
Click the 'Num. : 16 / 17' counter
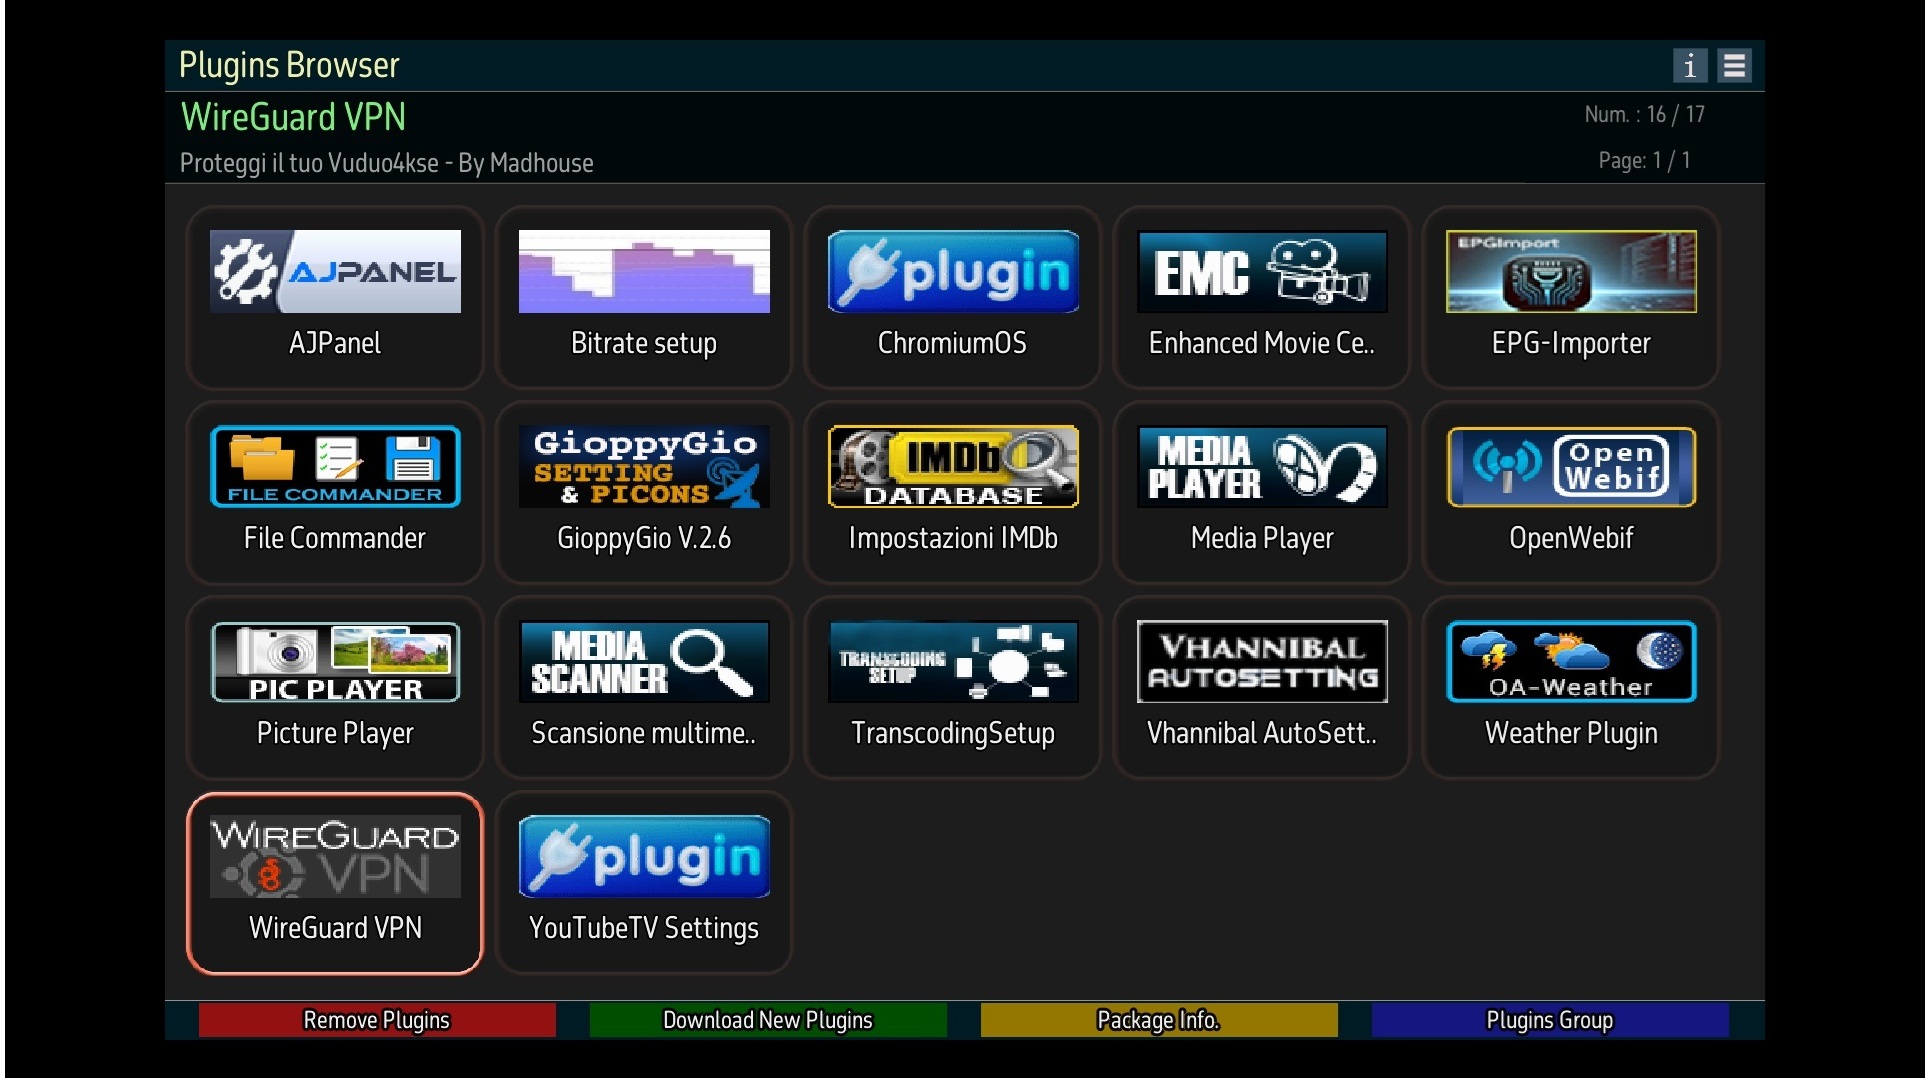tap(1645, 114)
